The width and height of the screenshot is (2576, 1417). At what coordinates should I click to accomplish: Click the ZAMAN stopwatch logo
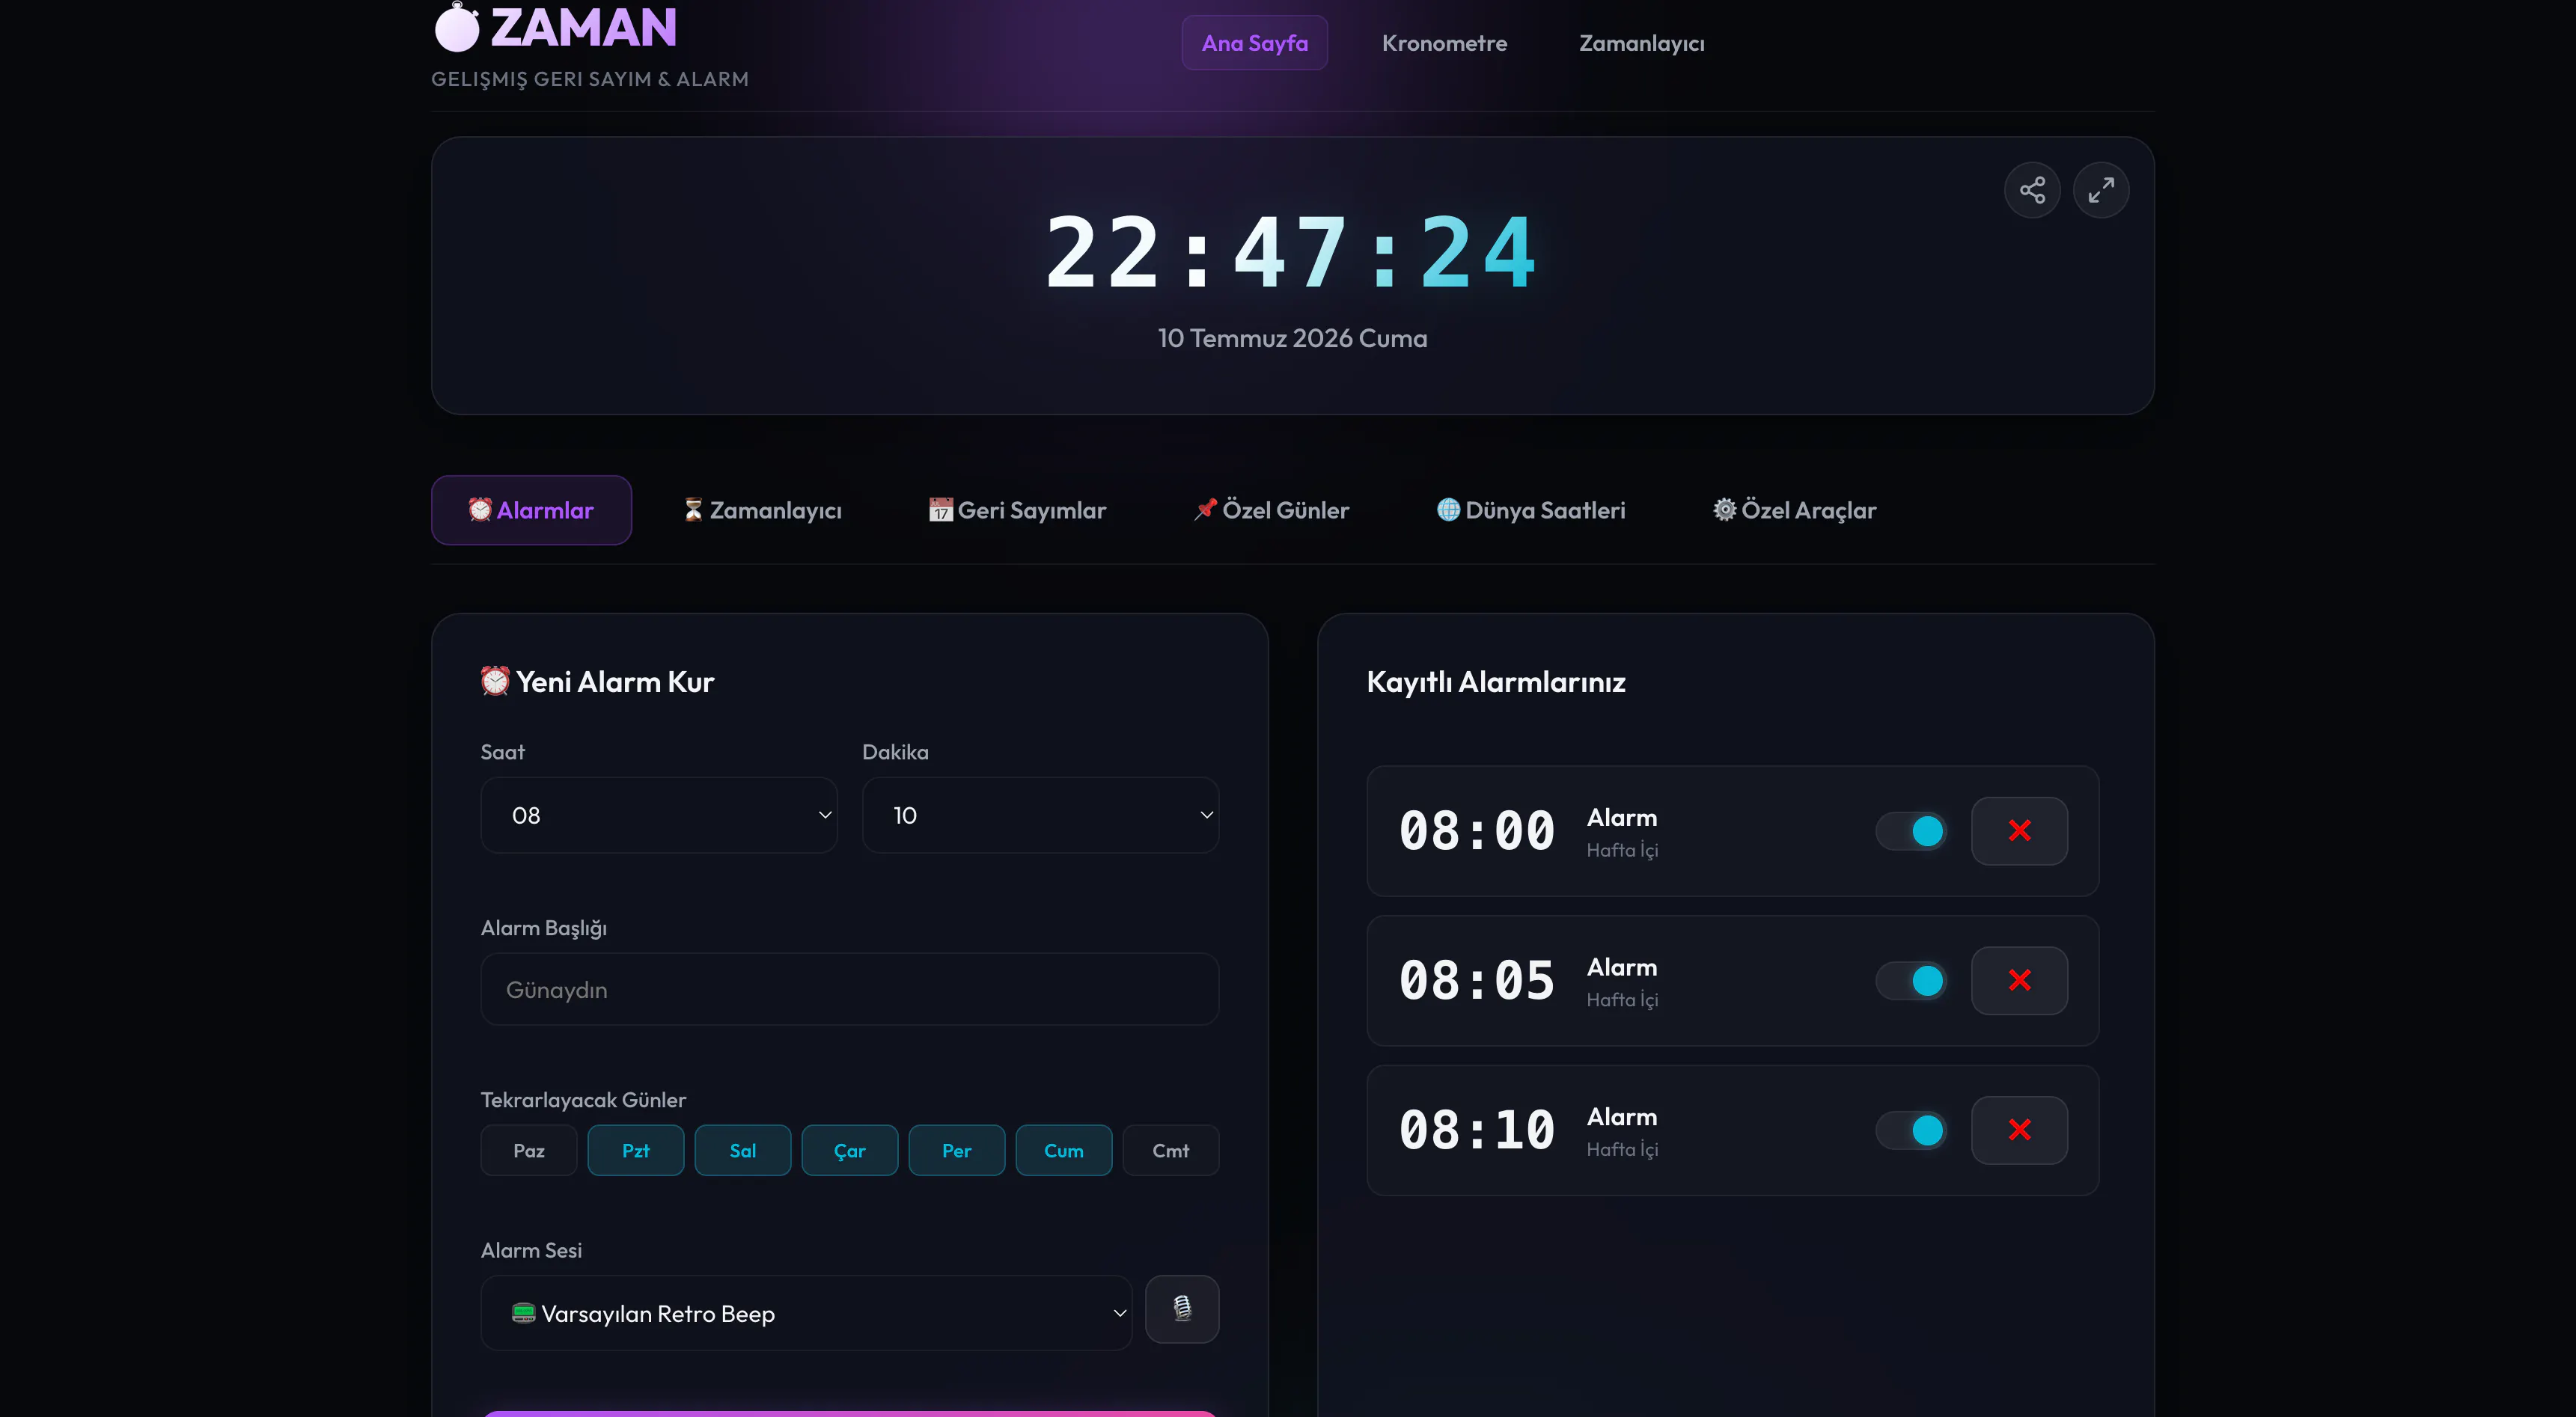pyautogui.click(x=556, y=27)
